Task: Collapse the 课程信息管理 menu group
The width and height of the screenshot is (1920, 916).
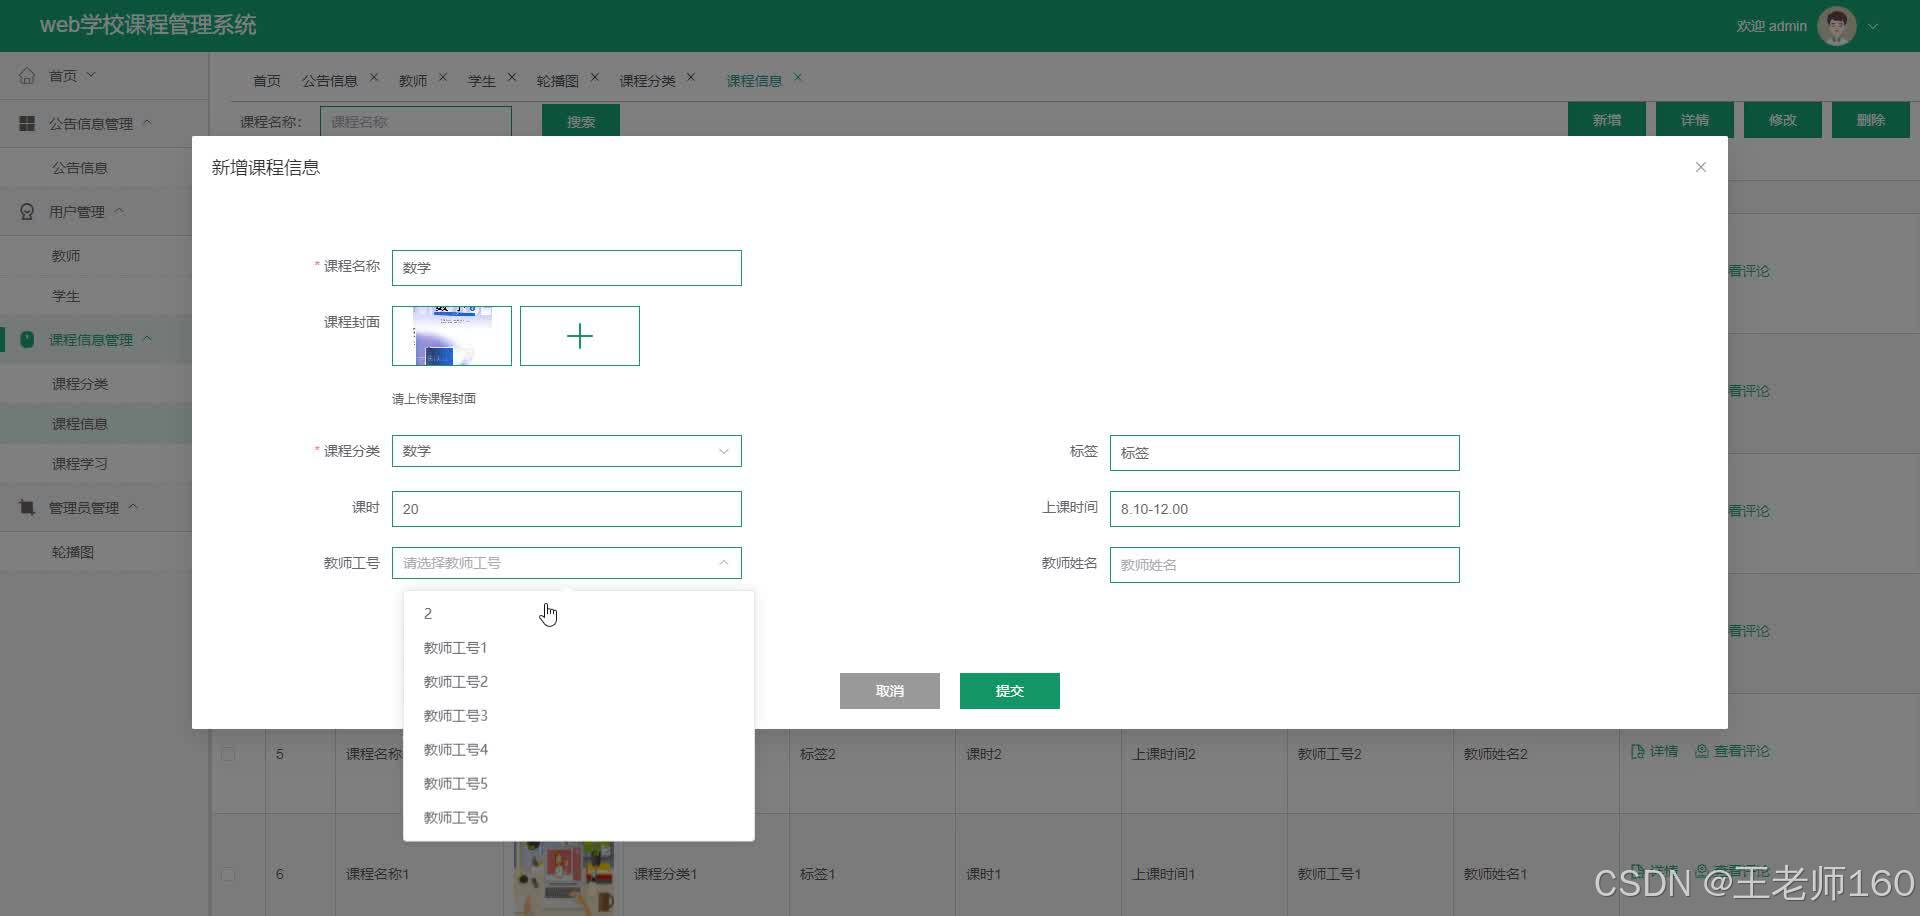Action: point(147,339)
